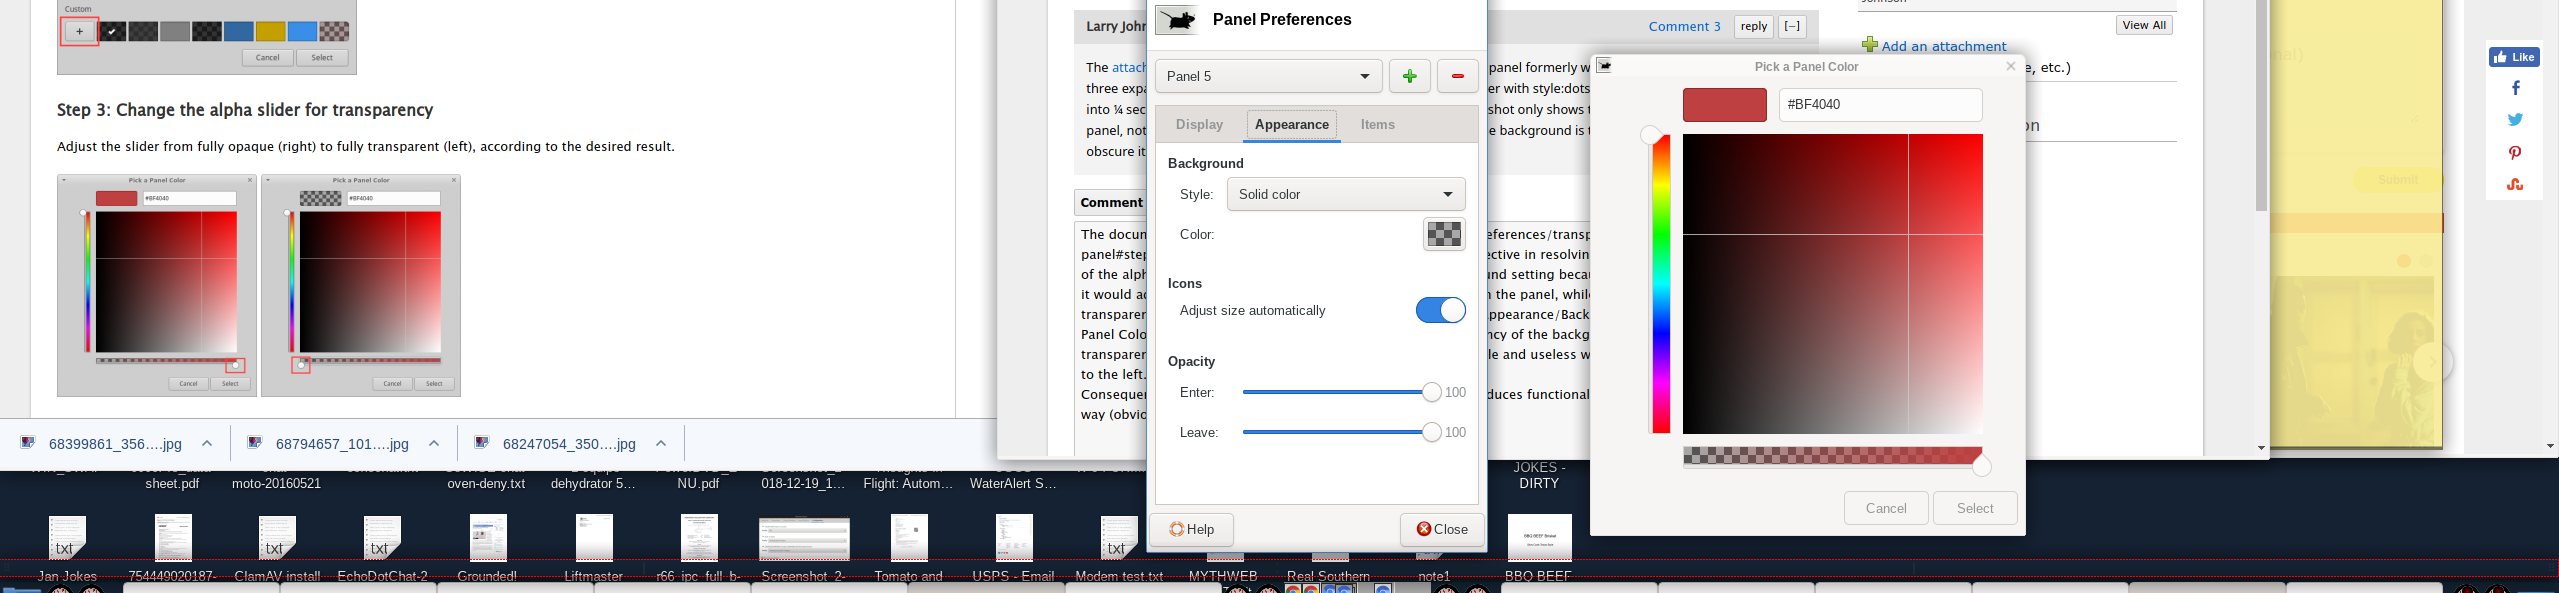The width and height of the screenshot is (2559, 593).
Task: Click the Facebook share icon
Action: 2515,88
